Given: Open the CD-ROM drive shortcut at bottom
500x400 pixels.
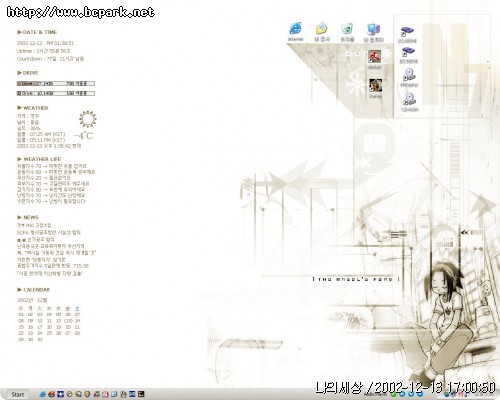Looking at the screenshot, I should pyautogui.click(x=409, y=99).
